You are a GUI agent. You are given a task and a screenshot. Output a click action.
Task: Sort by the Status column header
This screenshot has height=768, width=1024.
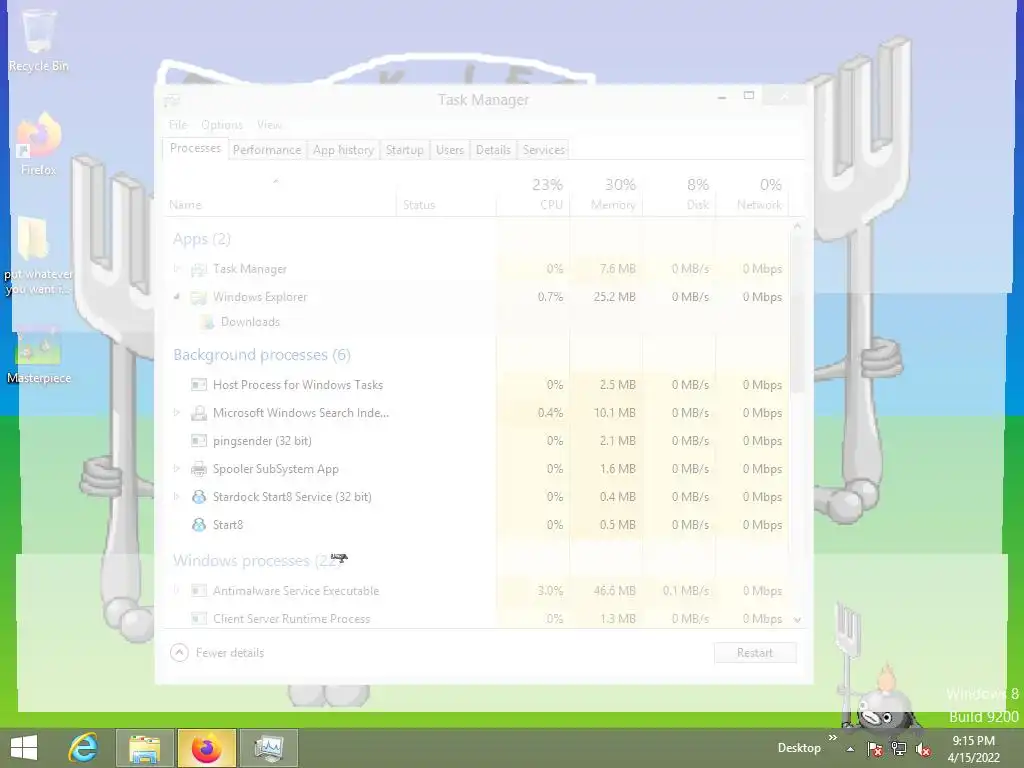pyautogui.click(x=446, y=195)
